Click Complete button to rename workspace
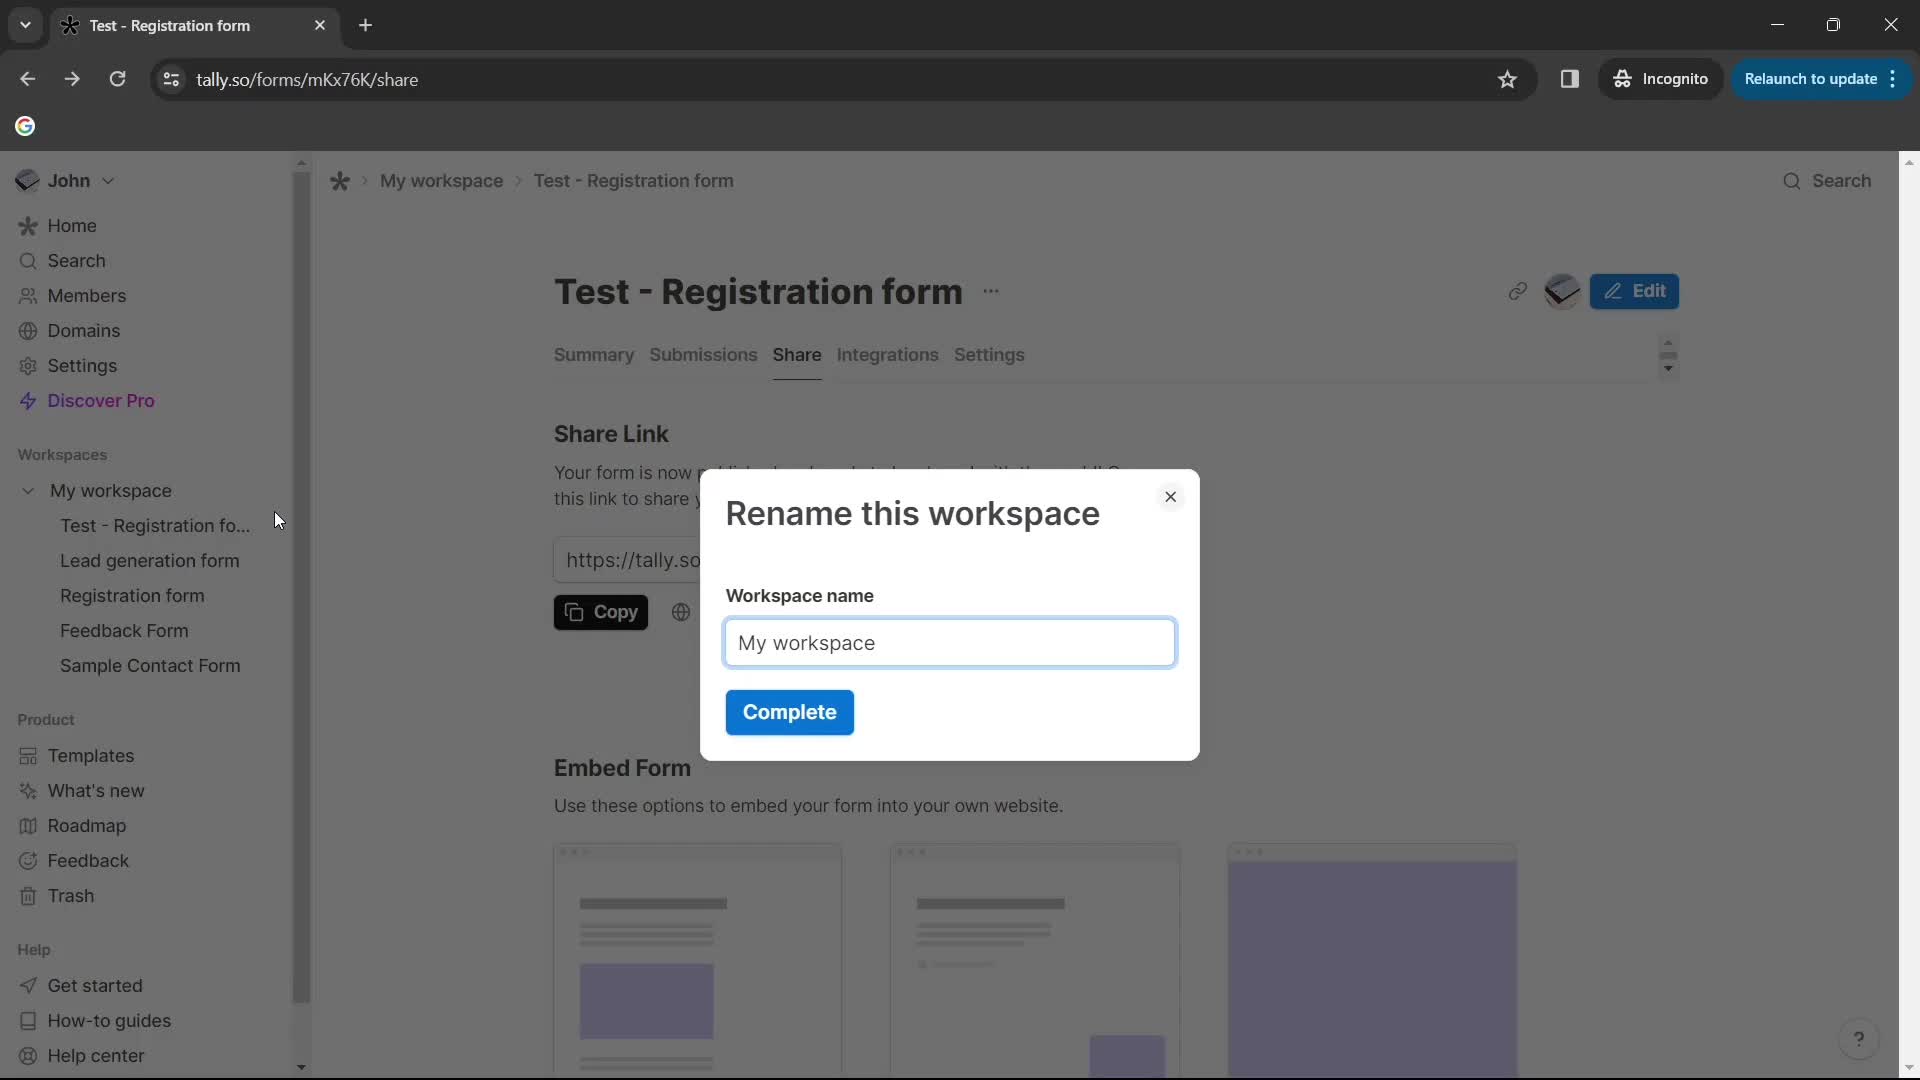This screenshot has height=1080, width=1920. [x=791, y=713]
